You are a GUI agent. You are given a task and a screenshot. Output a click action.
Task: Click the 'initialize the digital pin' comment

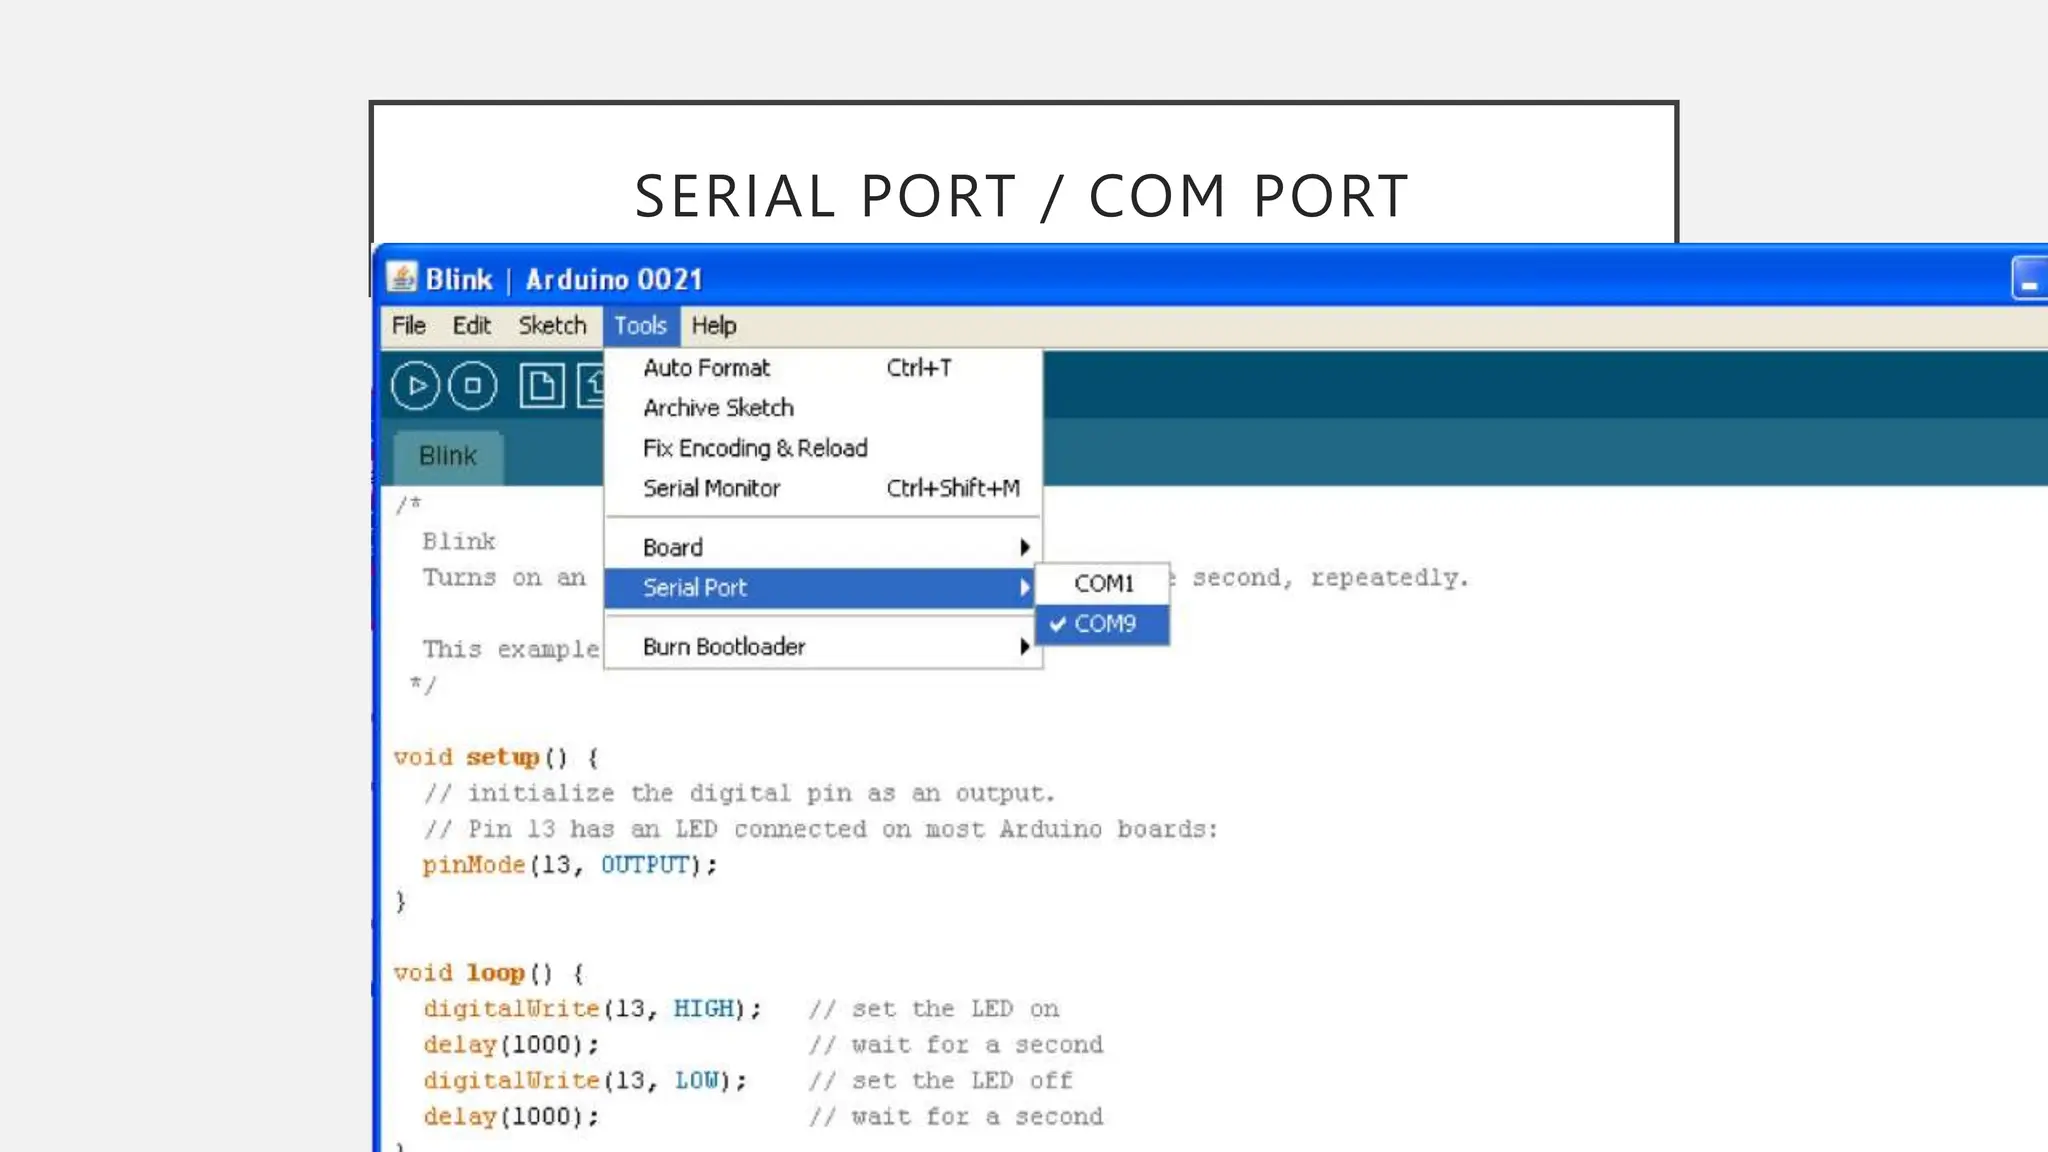pyautogui.click(x=740, y=794)
